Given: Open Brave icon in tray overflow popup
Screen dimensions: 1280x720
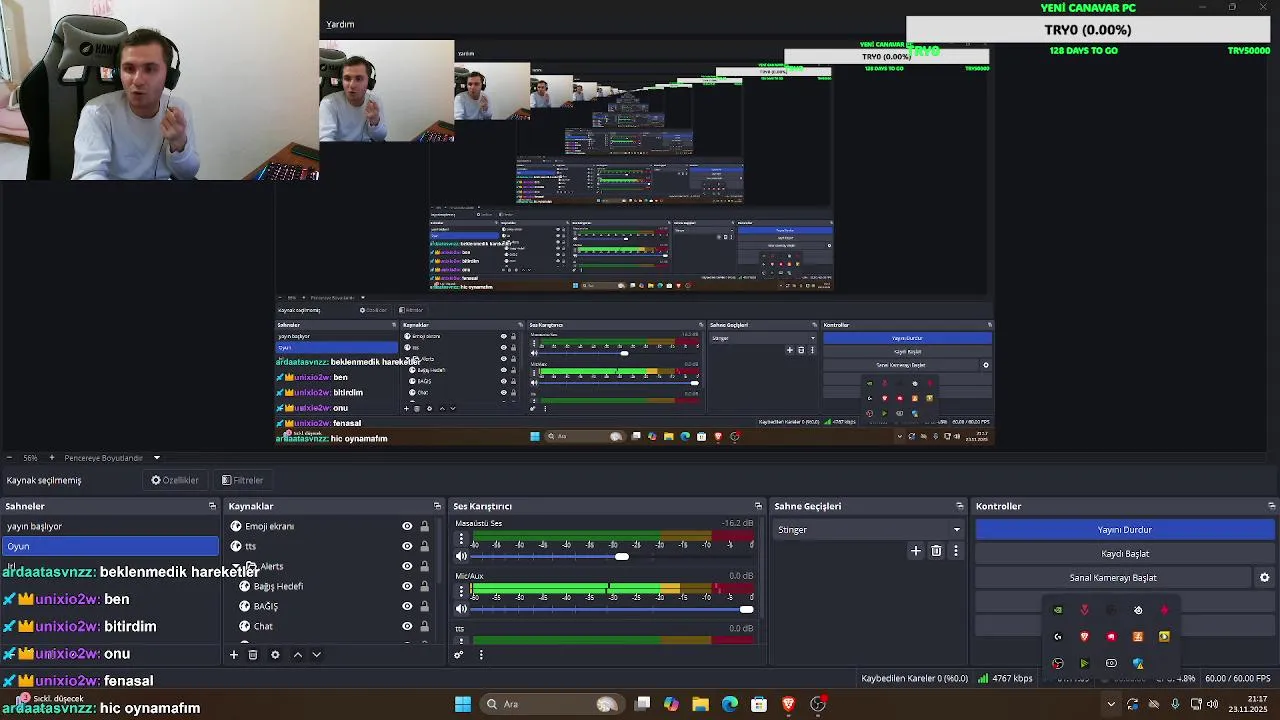Looking at the screenshot, I should coord(1084,637).
